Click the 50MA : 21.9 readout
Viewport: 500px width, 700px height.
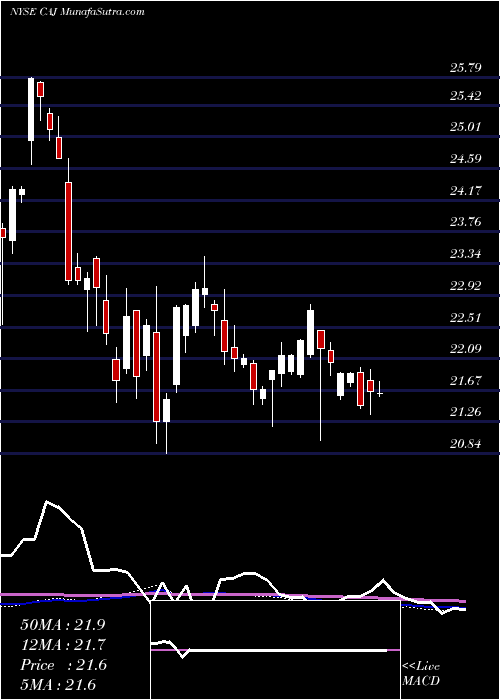point(62,624)
